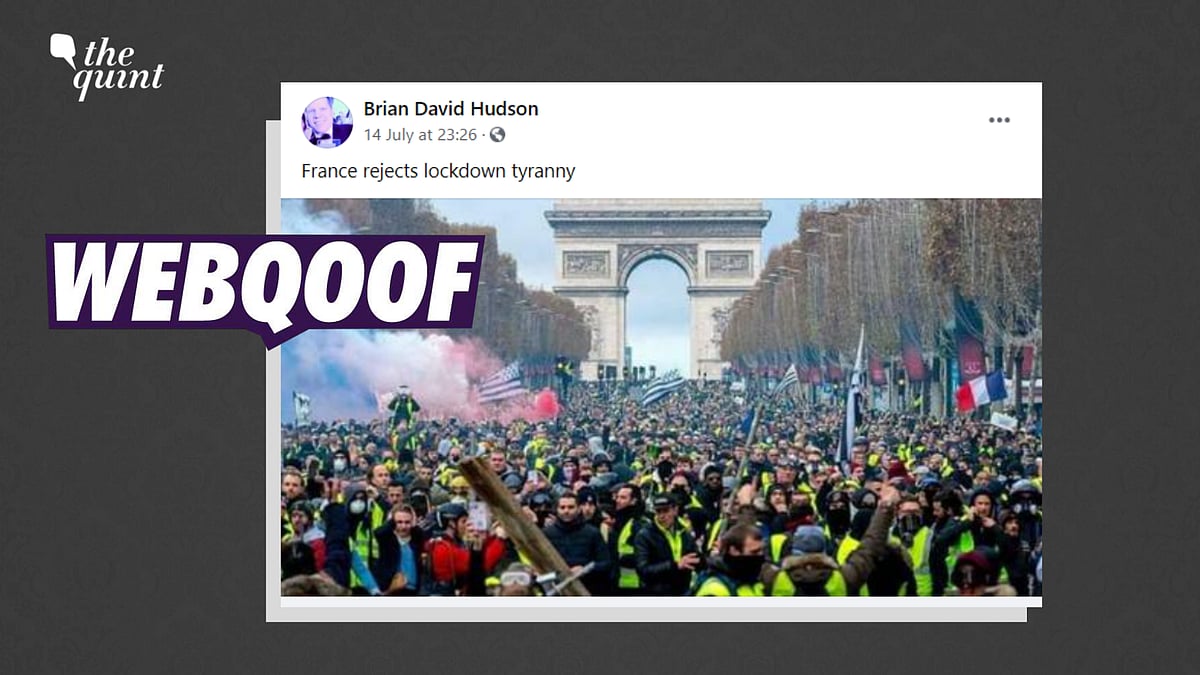This screenshot has height=675, width=1200.
Task: Open the post's three-dot options menu
Action: coord(999,120)
